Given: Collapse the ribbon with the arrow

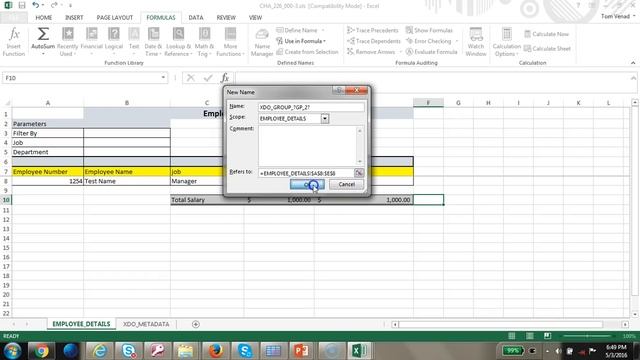Looking at the screenshot, I should (633, 62).
